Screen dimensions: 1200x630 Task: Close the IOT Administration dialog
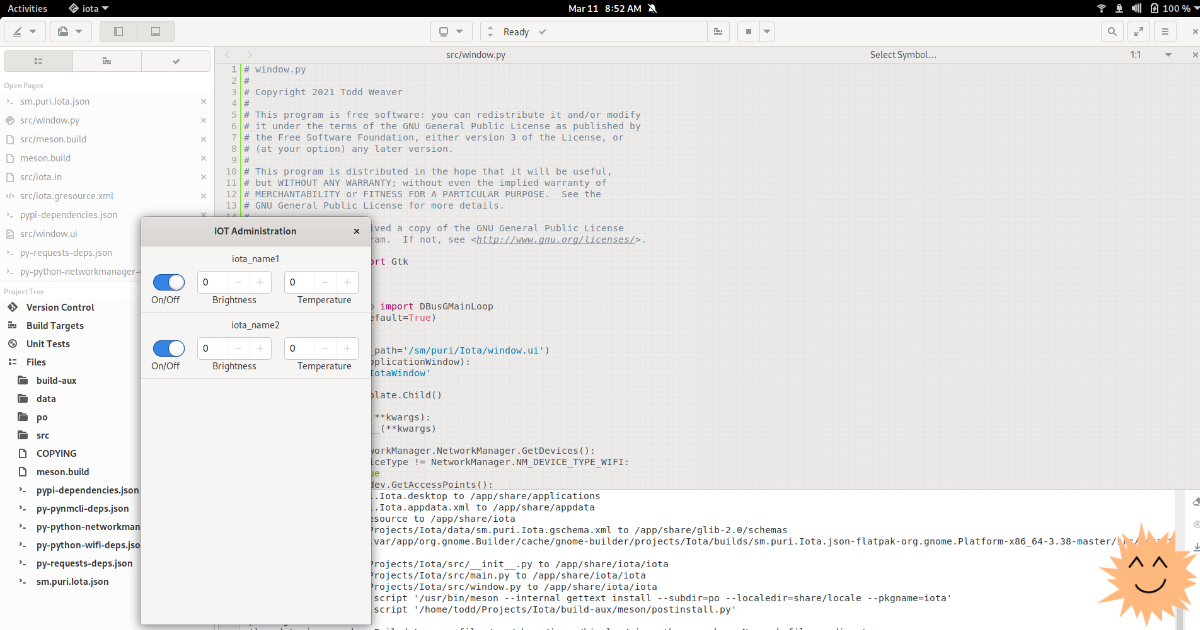[356, 231]
